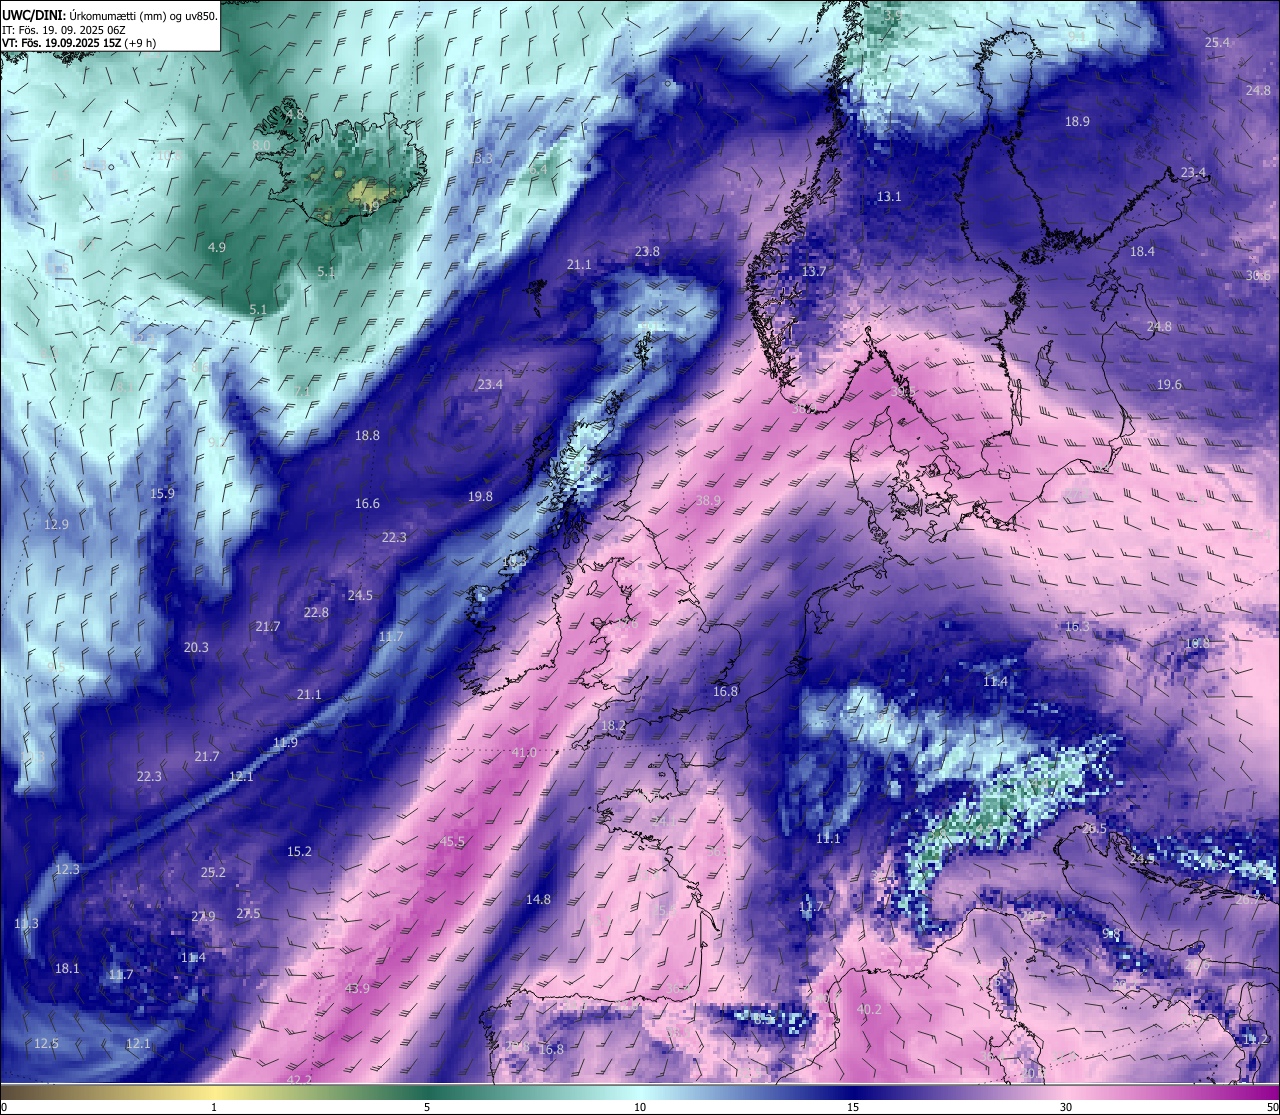Viewport: 1280px width, 1115px height.
Task: Click the 19.8 value label
Action: click(x=480, y=496)
